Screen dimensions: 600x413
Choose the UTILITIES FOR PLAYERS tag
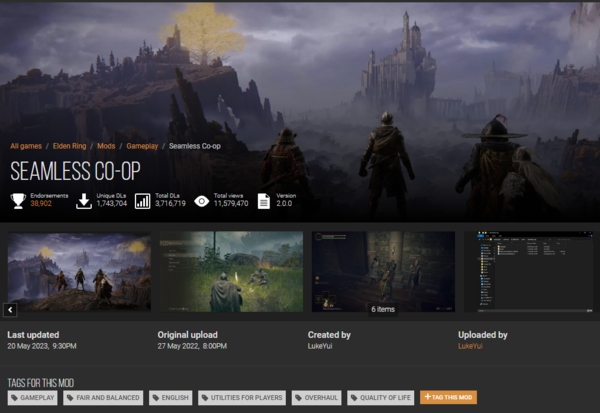[241, 397]
